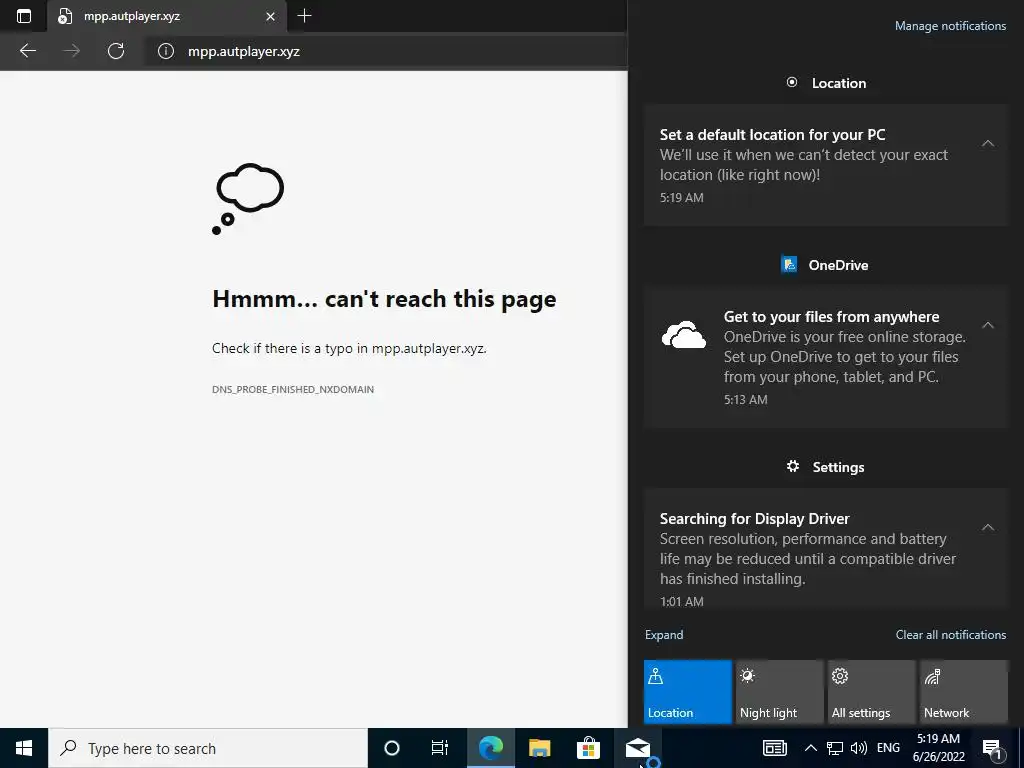Click the Hmmm... can't reach this page heading

coord(384,299)
